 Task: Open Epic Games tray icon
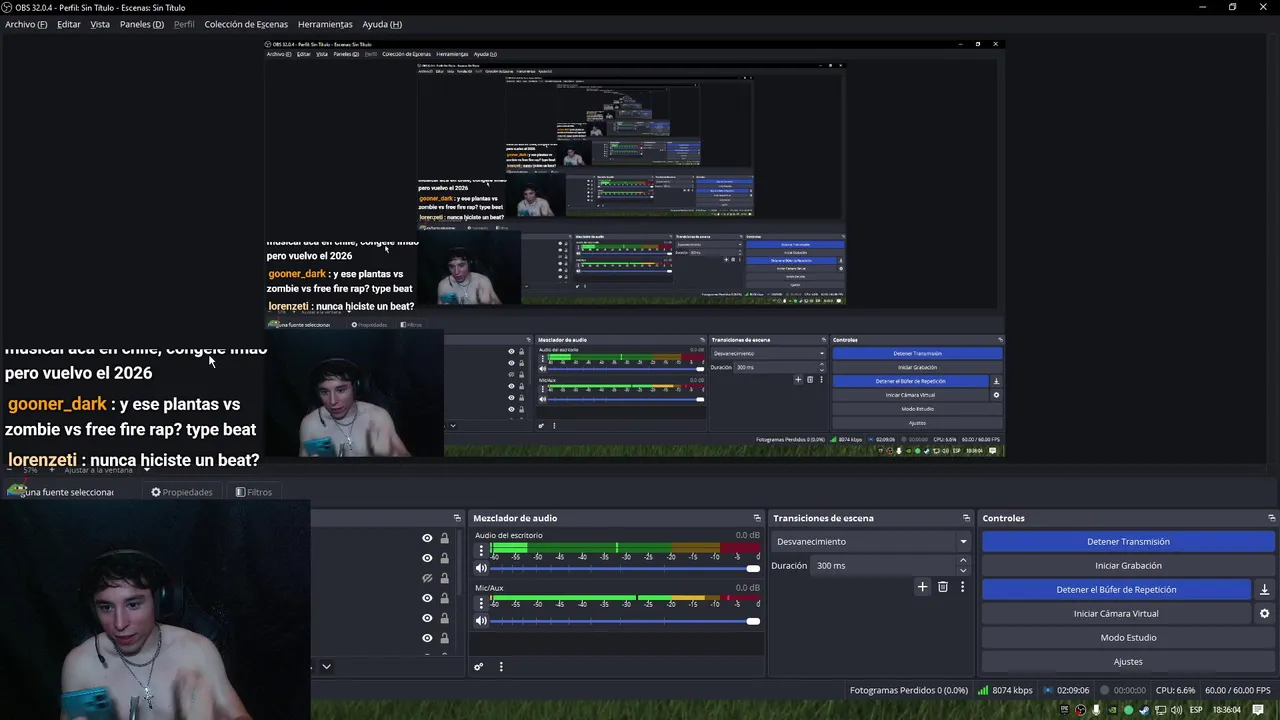coord(1064,710)
